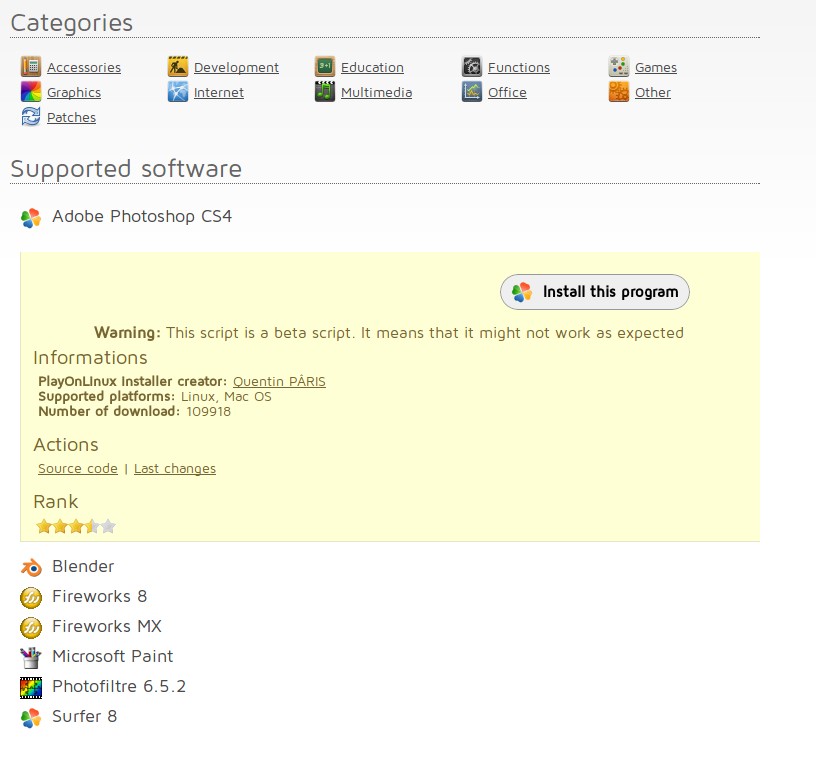The image size is (816, 765).
Task: Expand the Photofiltre 6.5.2 software entry
Action: coord(119,686)
